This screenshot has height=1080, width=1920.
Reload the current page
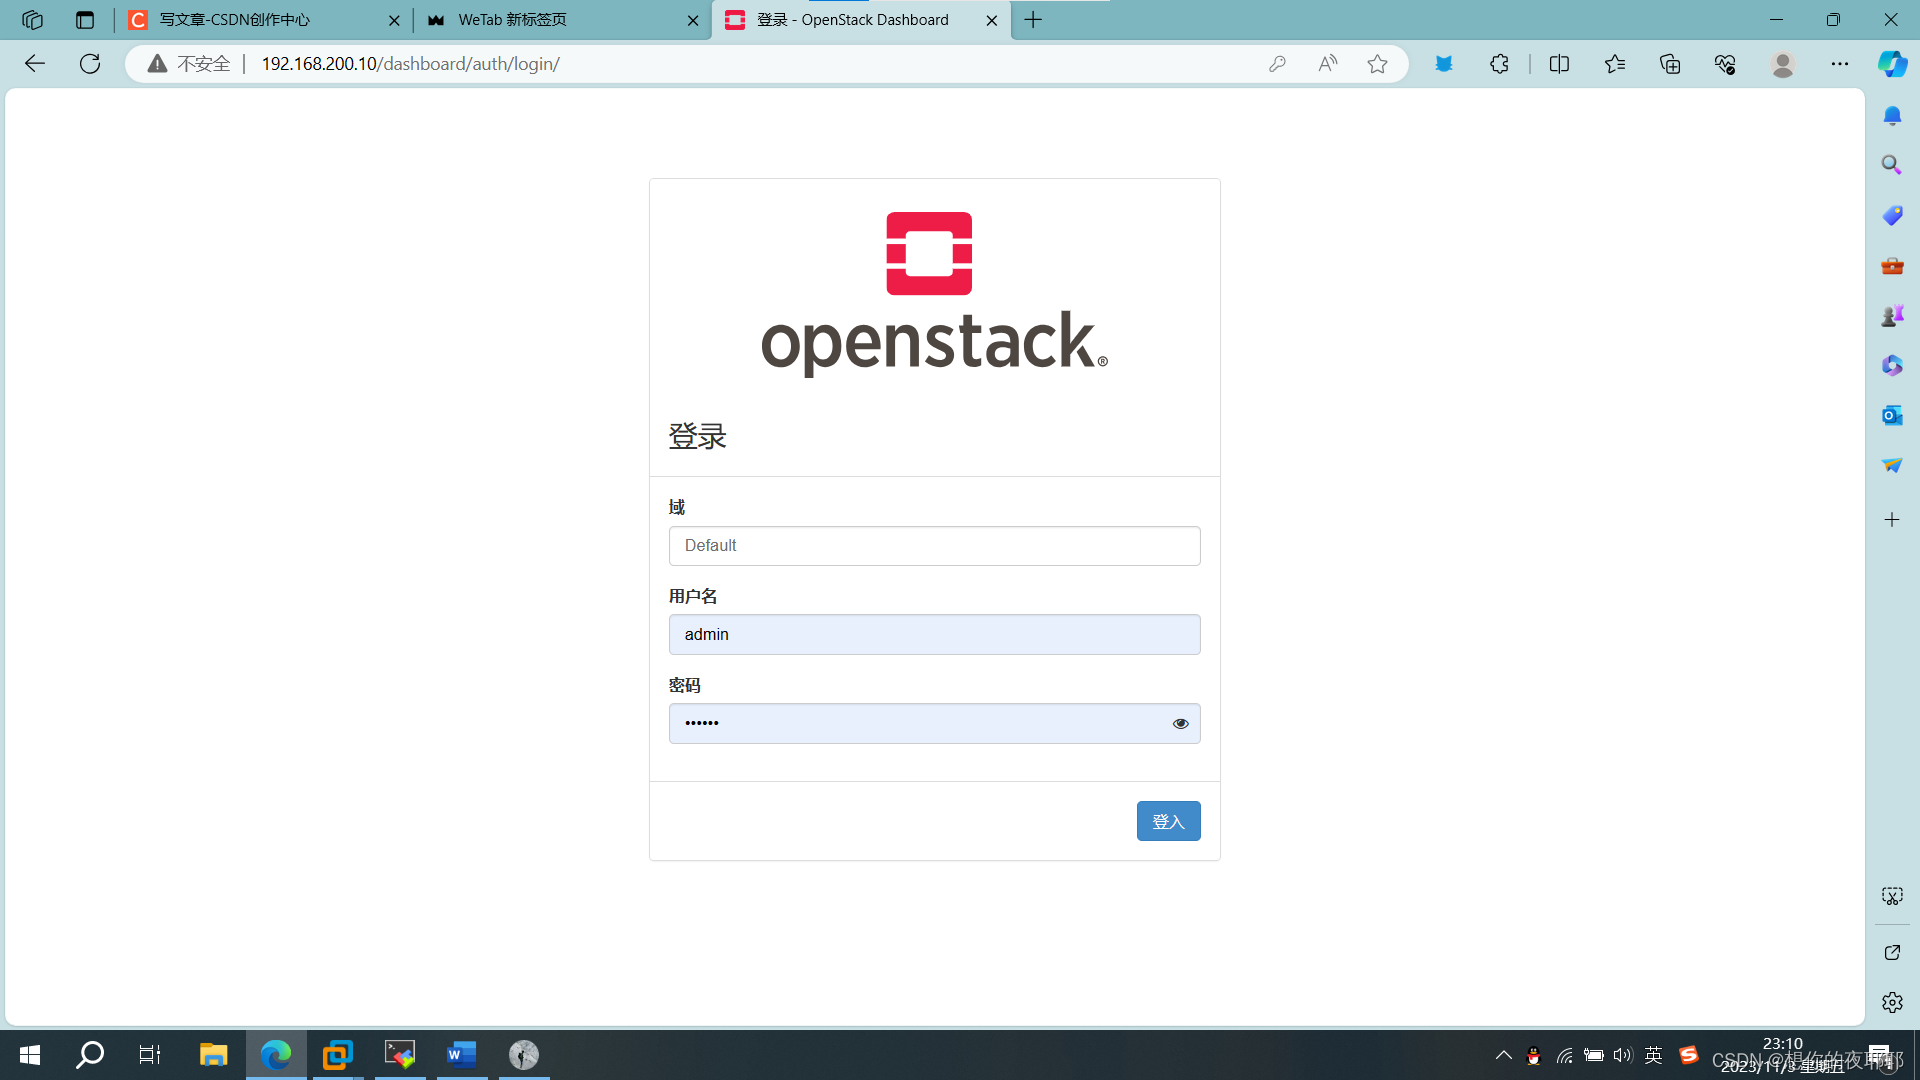tap(90, 64)
